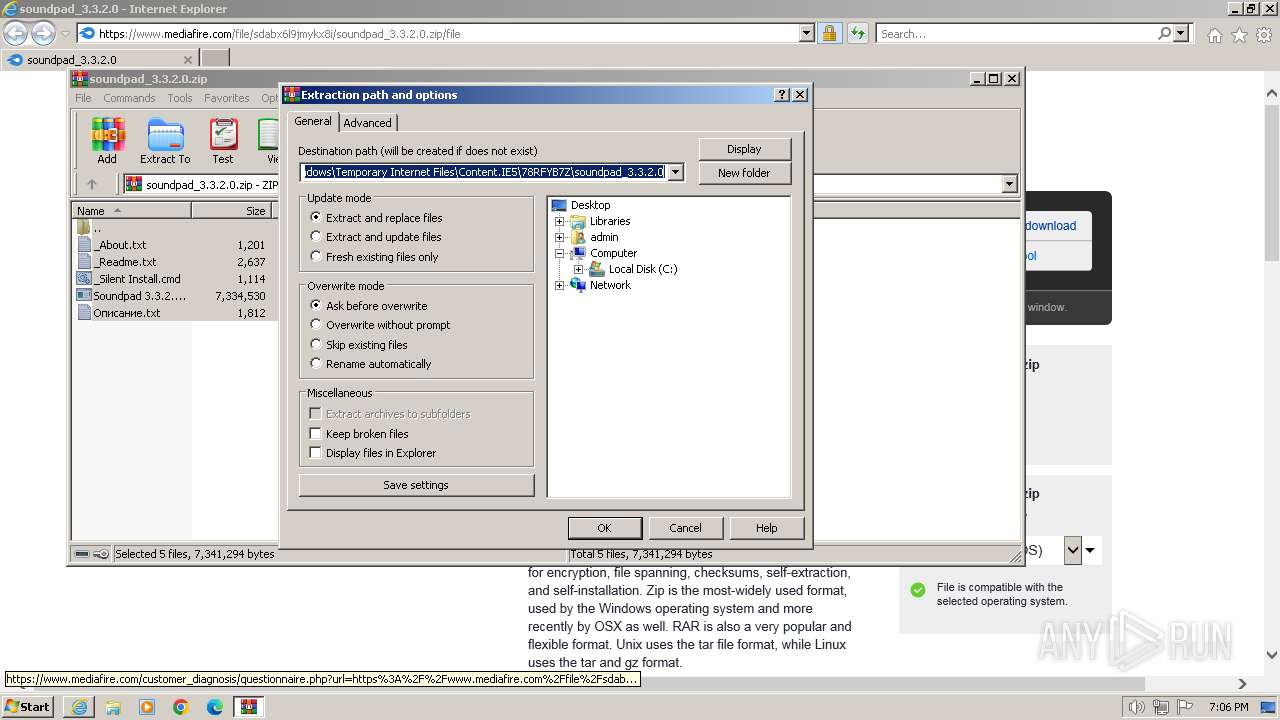This screenshot has height=720, width=1280.
Task: Click the Soundpad 3.3.2 file icon
Action: (x=84, y=296)
